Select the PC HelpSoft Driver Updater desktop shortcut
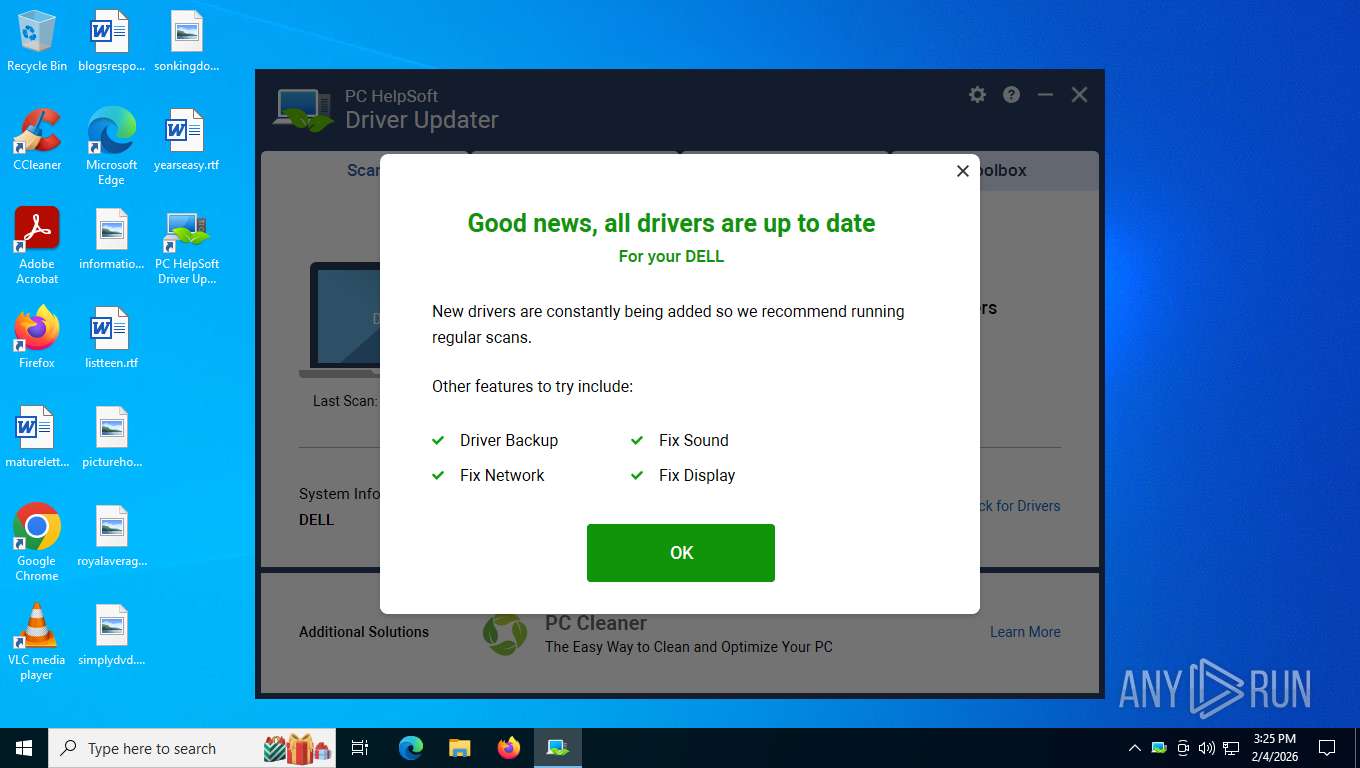This screenshot has height=768, width=1360. [186, 246]
